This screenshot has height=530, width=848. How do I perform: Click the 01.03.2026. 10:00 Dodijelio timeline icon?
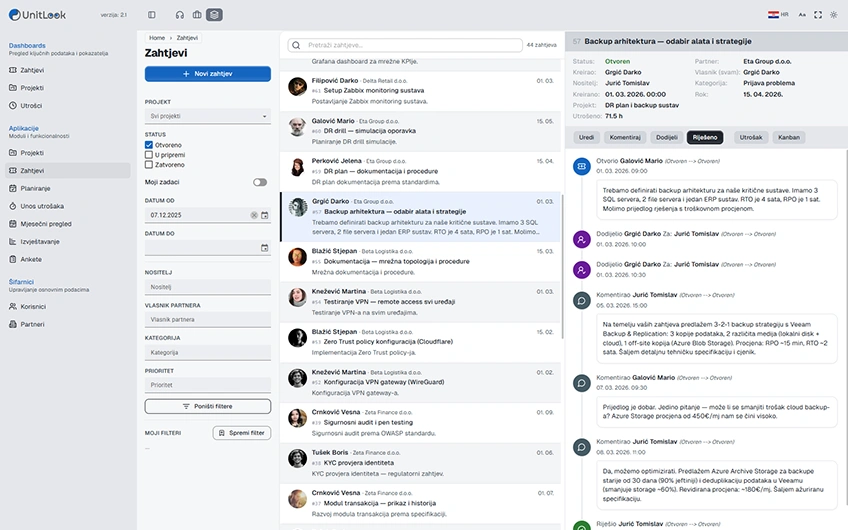click(x=581, y=239)
